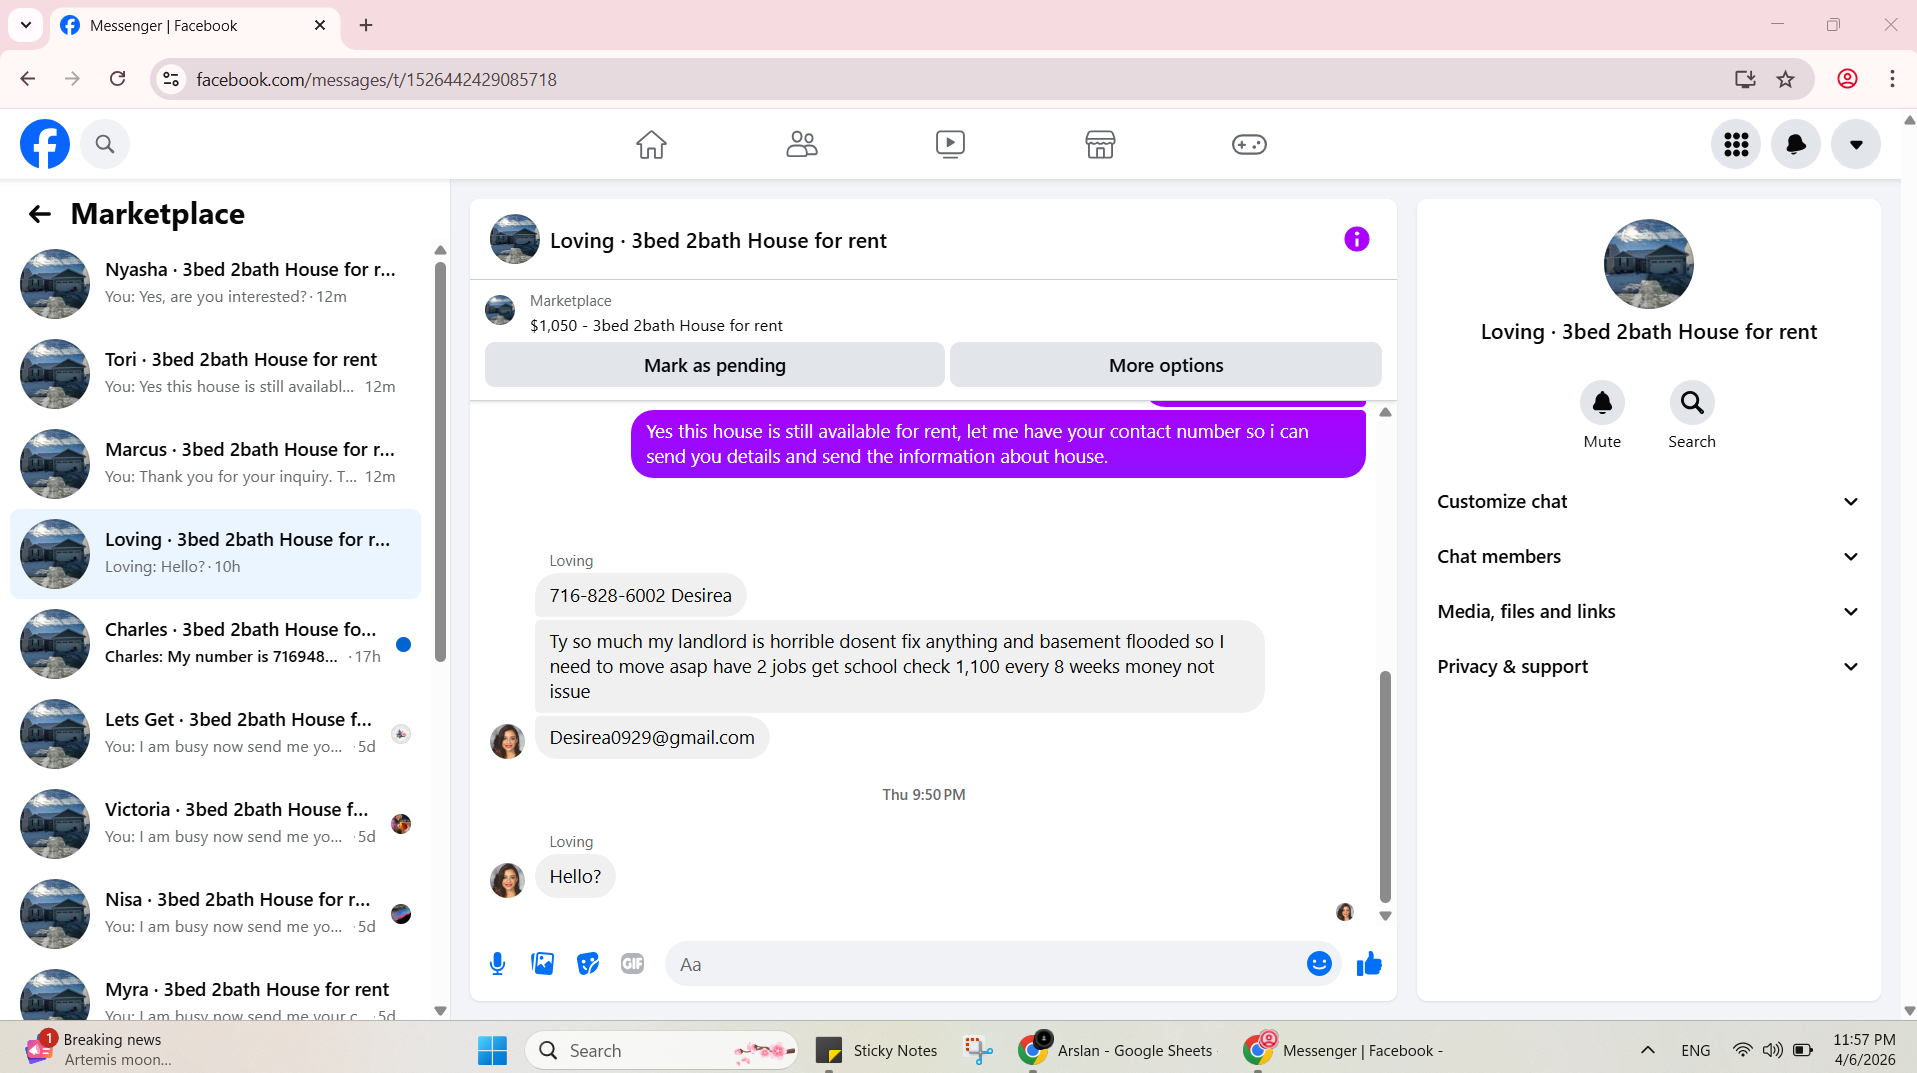The width and height of the screenshot is (1917, 1073).
Task: Open the unread Charles conversation
Action: pos(215,644)
